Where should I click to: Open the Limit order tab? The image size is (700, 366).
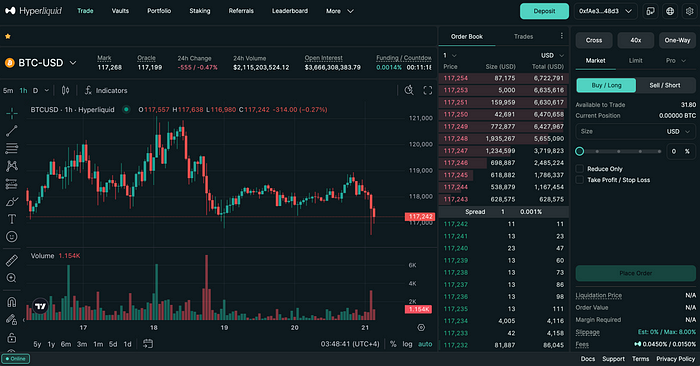635,60
